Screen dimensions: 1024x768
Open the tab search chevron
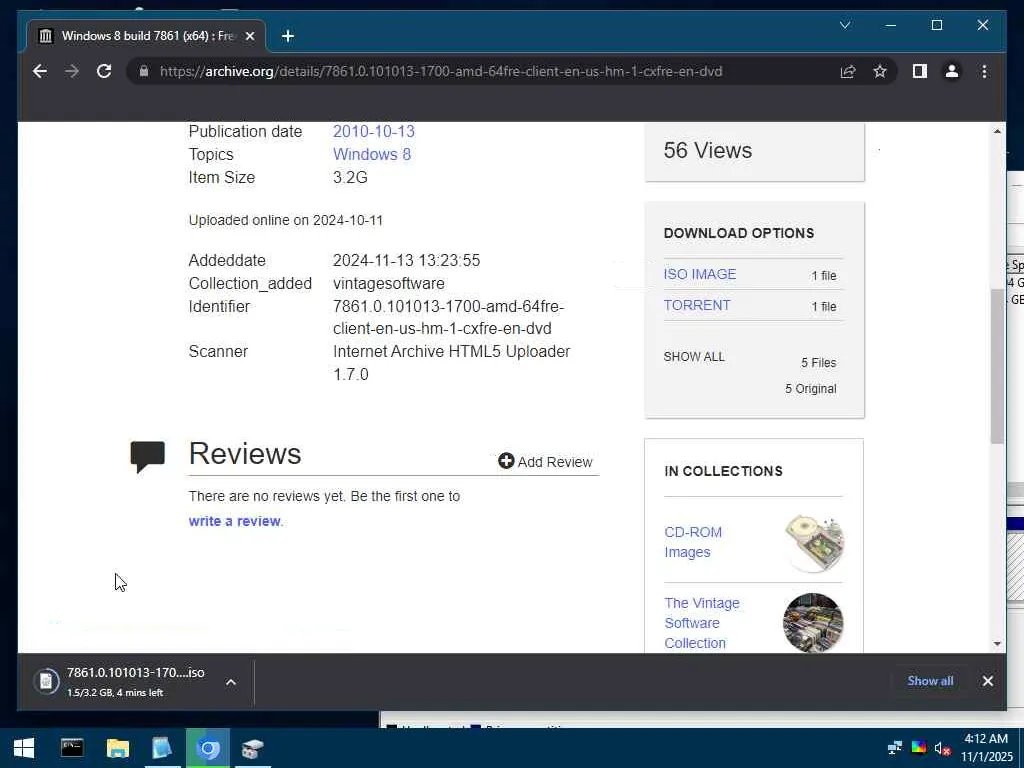click(x=844, y=25)
